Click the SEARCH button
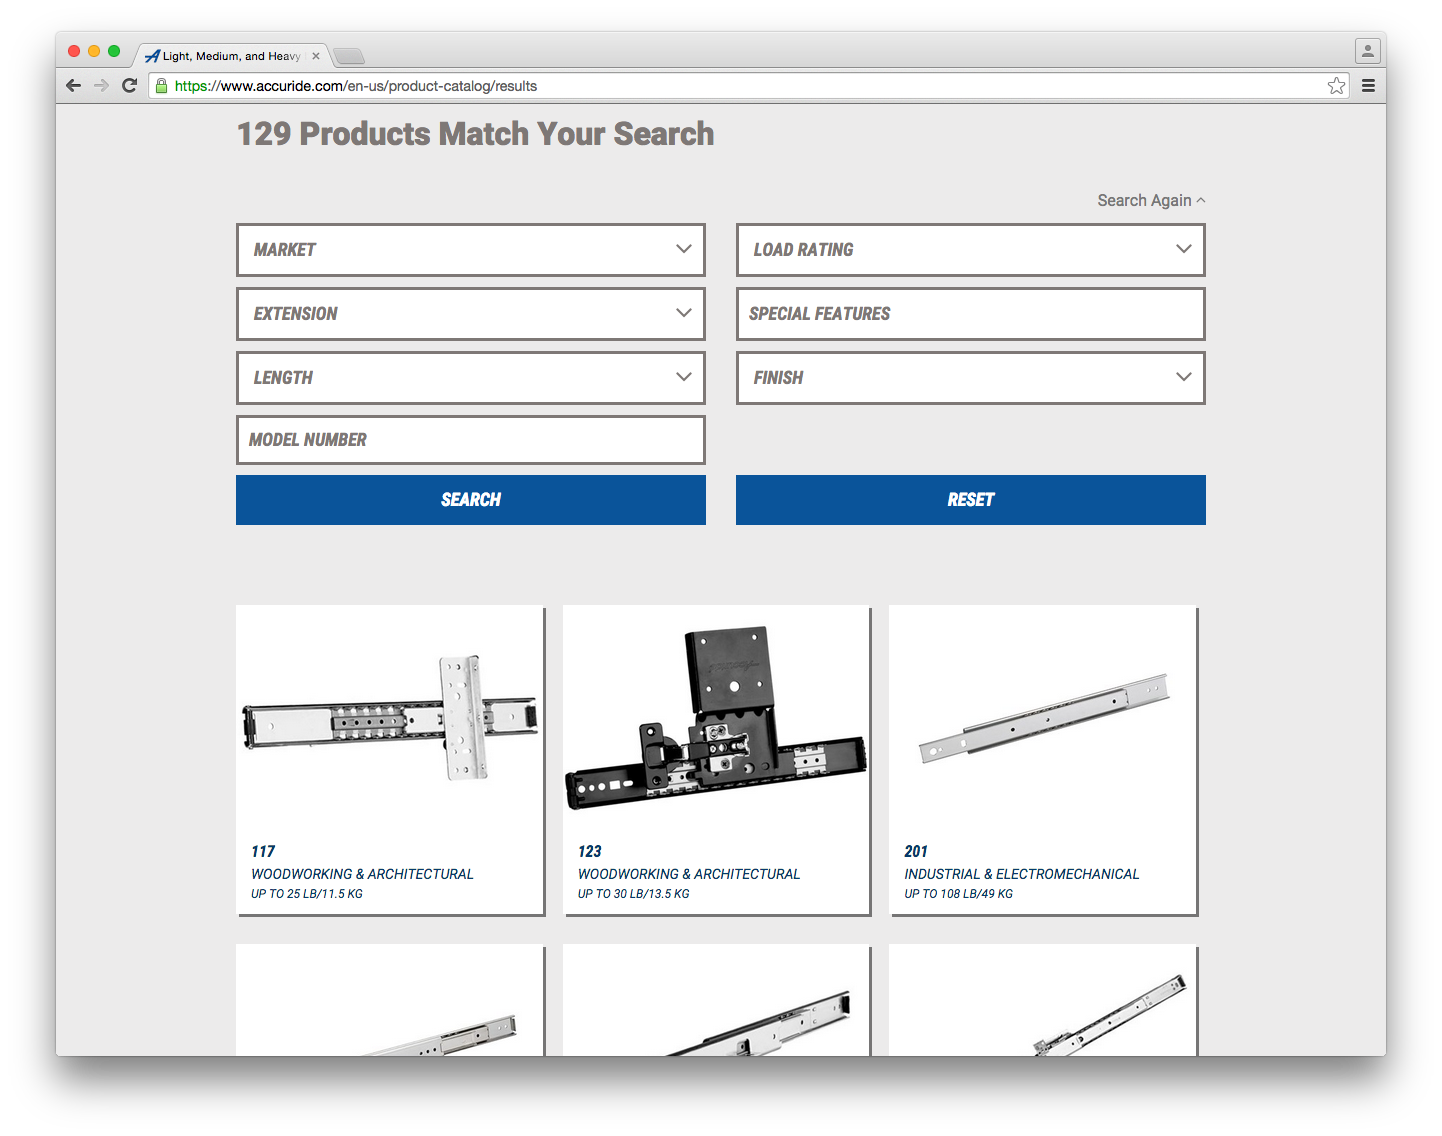 pyautogui.click(x=470, y=499)
